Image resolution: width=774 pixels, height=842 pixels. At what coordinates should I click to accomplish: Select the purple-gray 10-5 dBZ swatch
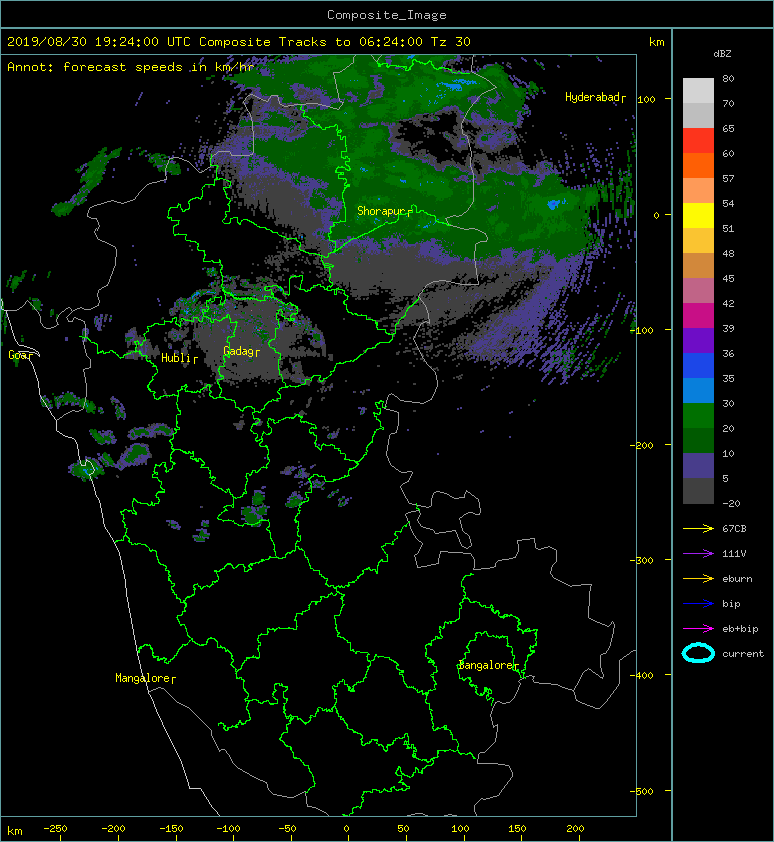[698, 466]
